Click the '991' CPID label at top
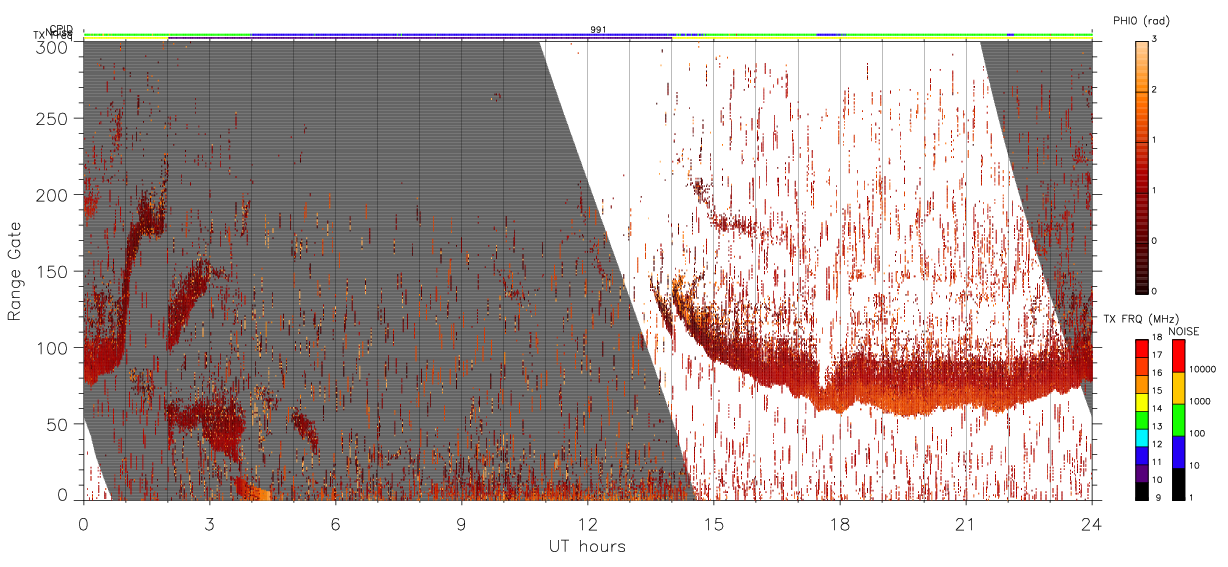Screen dimensions: 1228x567 pos(598,30)
